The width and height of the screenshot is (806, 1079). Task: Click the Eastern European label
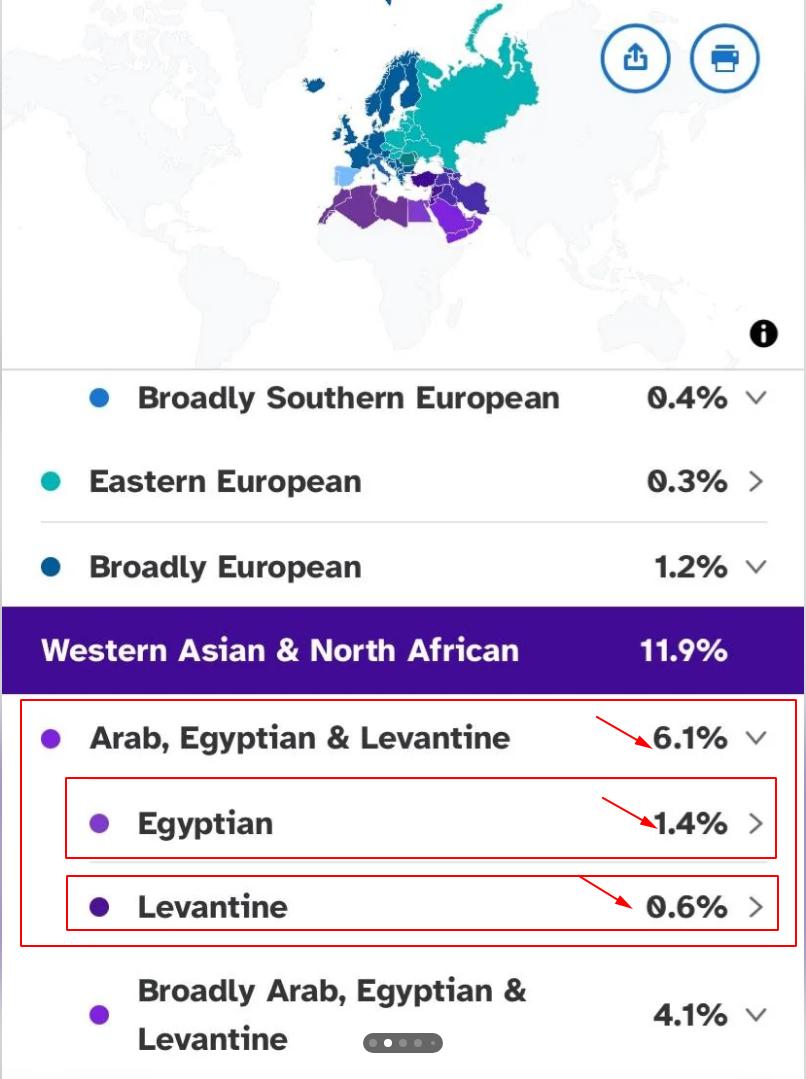(x=225, y=482)
